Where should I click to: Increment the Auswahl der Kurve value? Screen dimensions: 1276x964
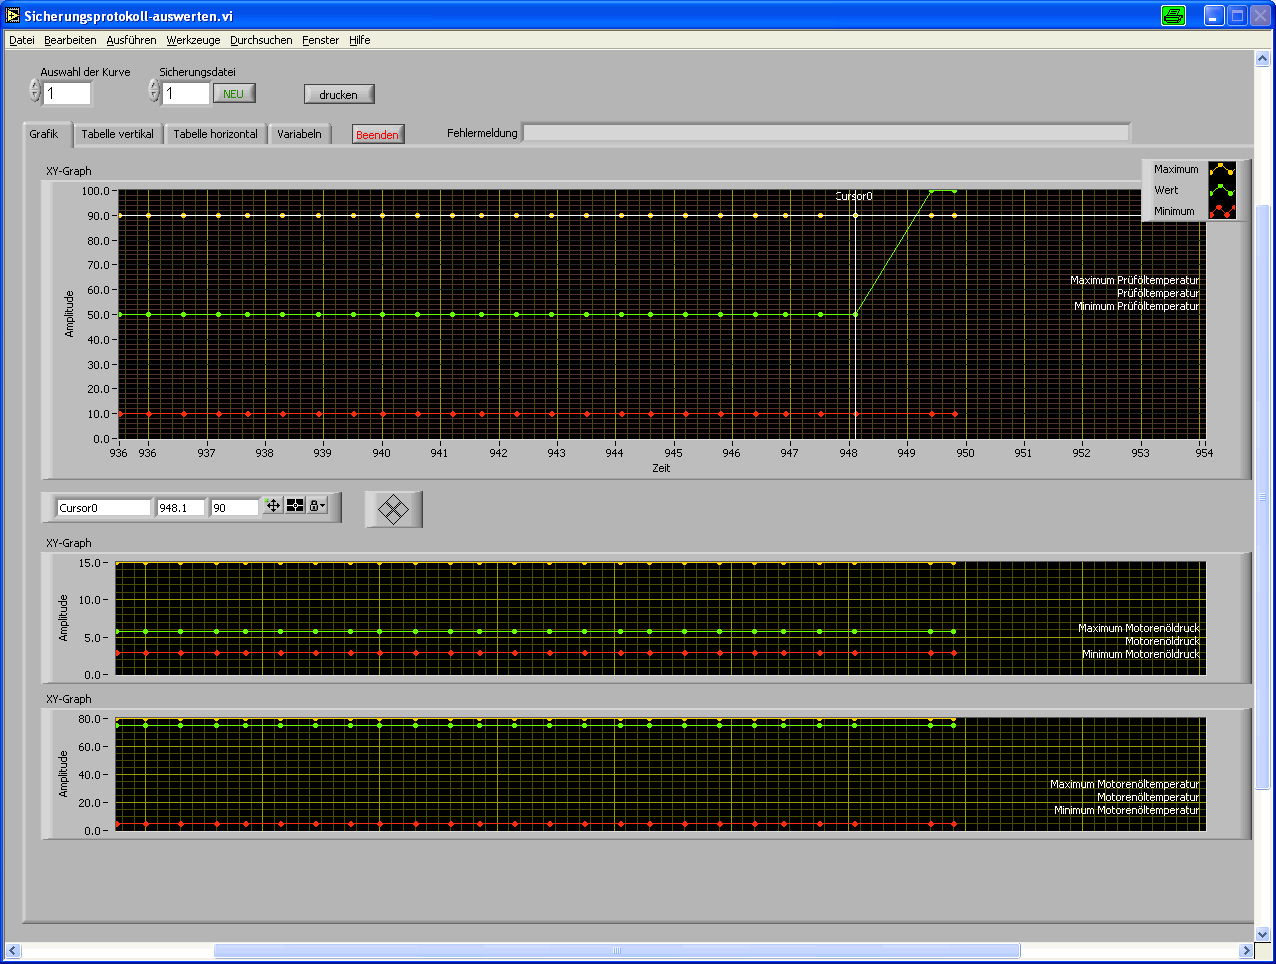tap(35, 87)
